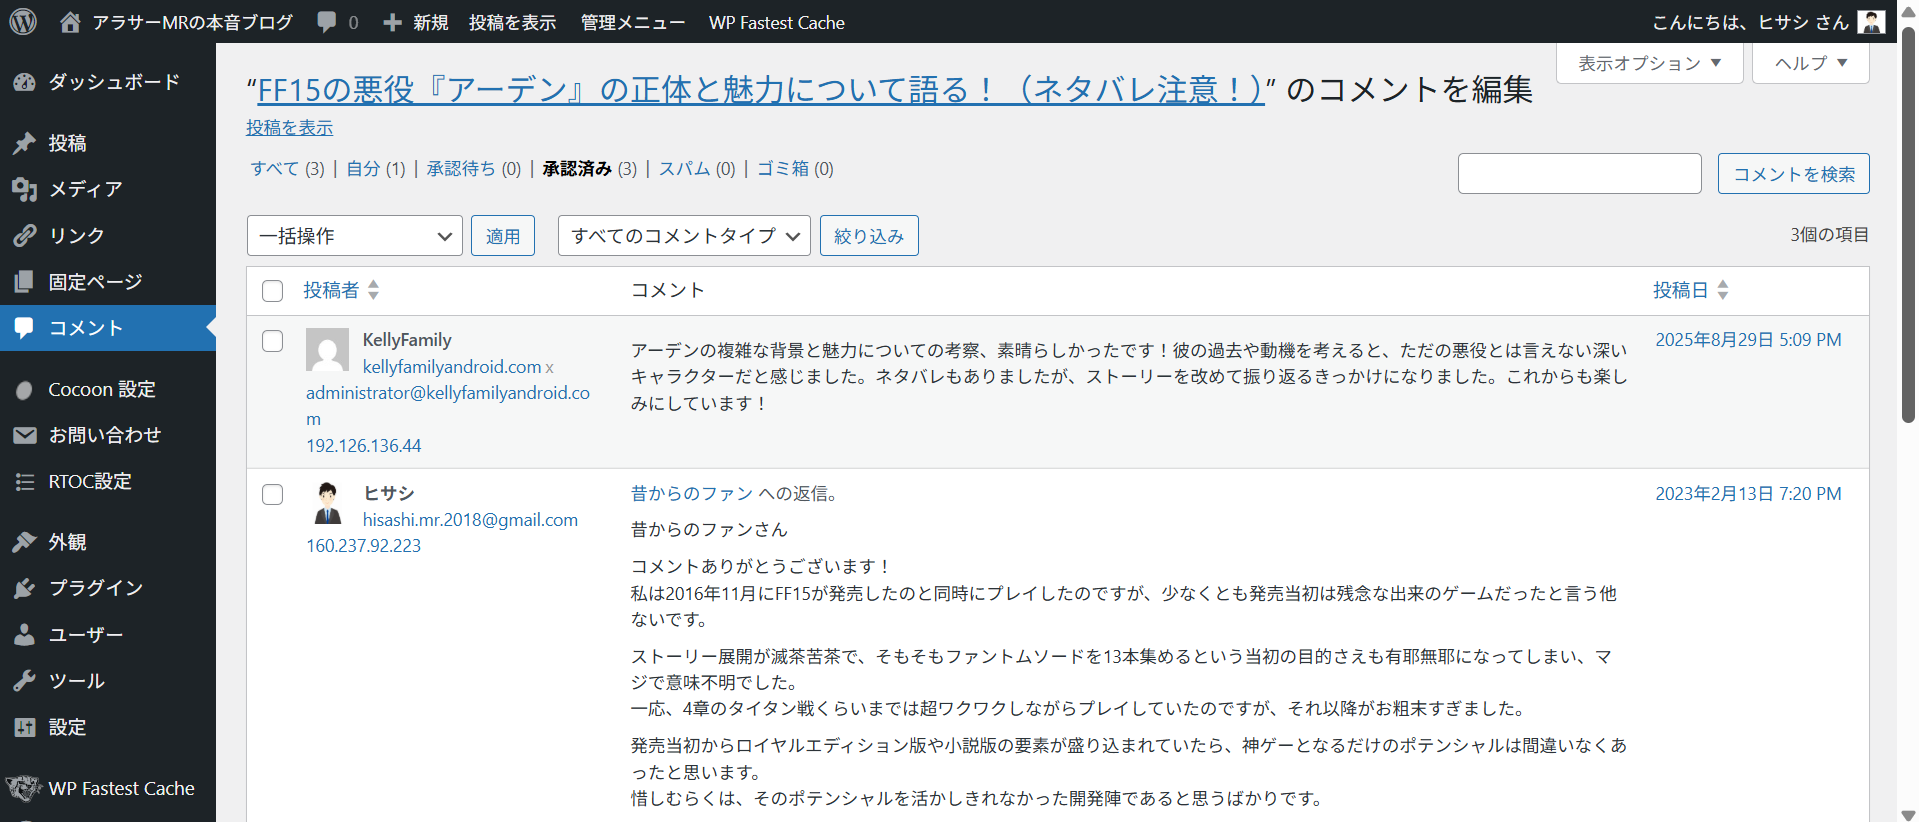
Task: Toggle the select-all comments checkbox
Action: point(272,291)
